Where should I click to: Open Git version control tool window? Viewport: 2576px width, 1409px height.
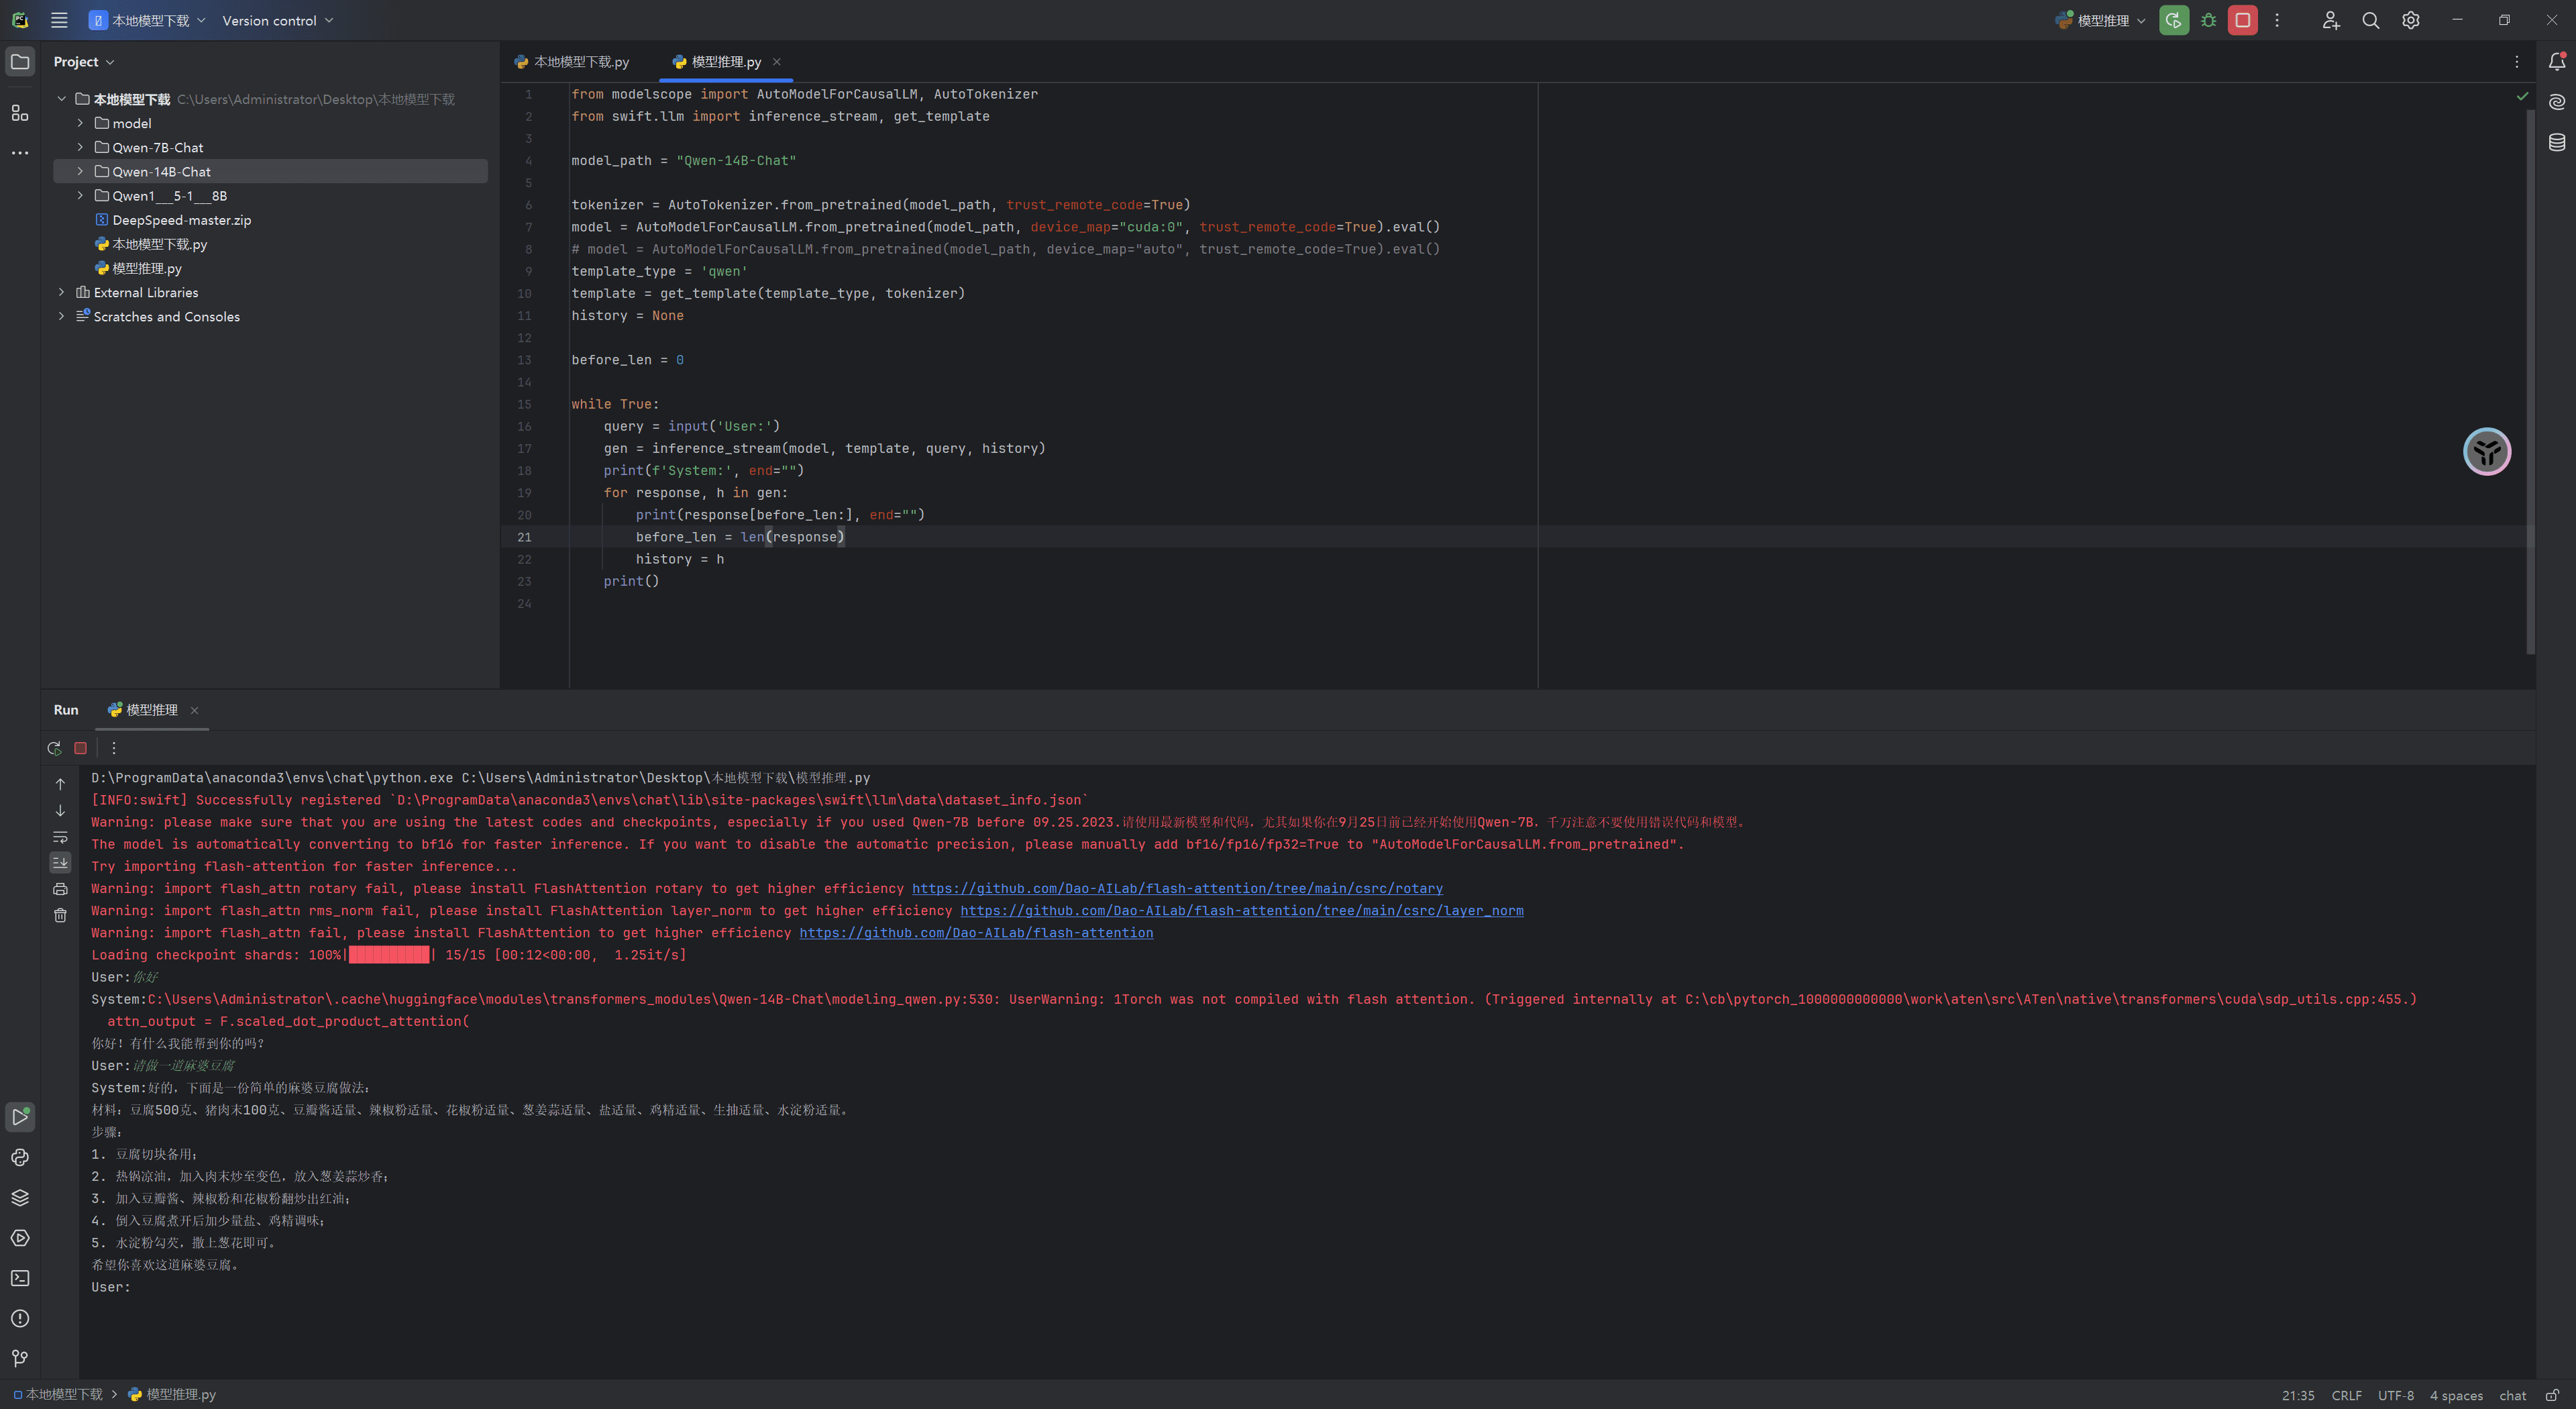pyautogui.click(x=20, y=1358)
